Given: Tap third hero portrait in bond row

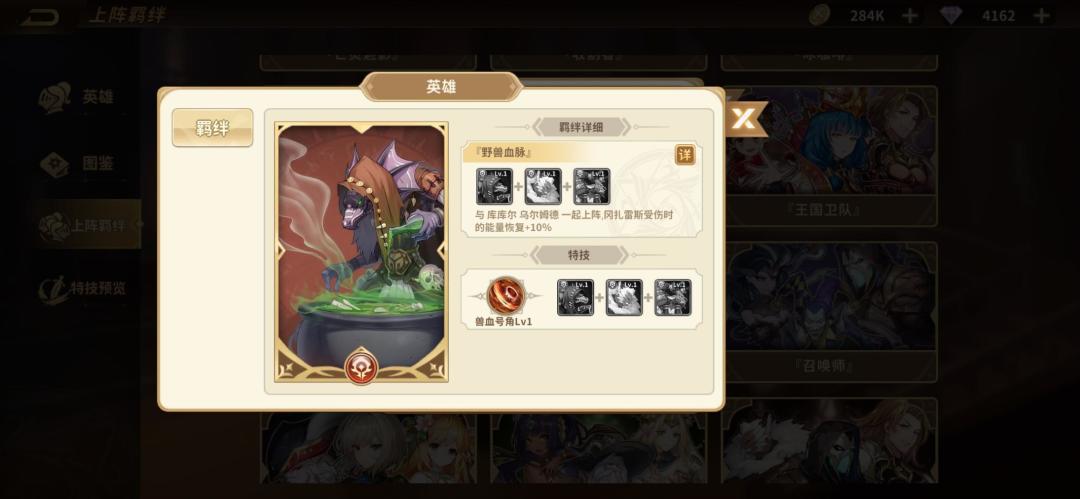Looking at the screenshot, I should [x=592, y=187].
